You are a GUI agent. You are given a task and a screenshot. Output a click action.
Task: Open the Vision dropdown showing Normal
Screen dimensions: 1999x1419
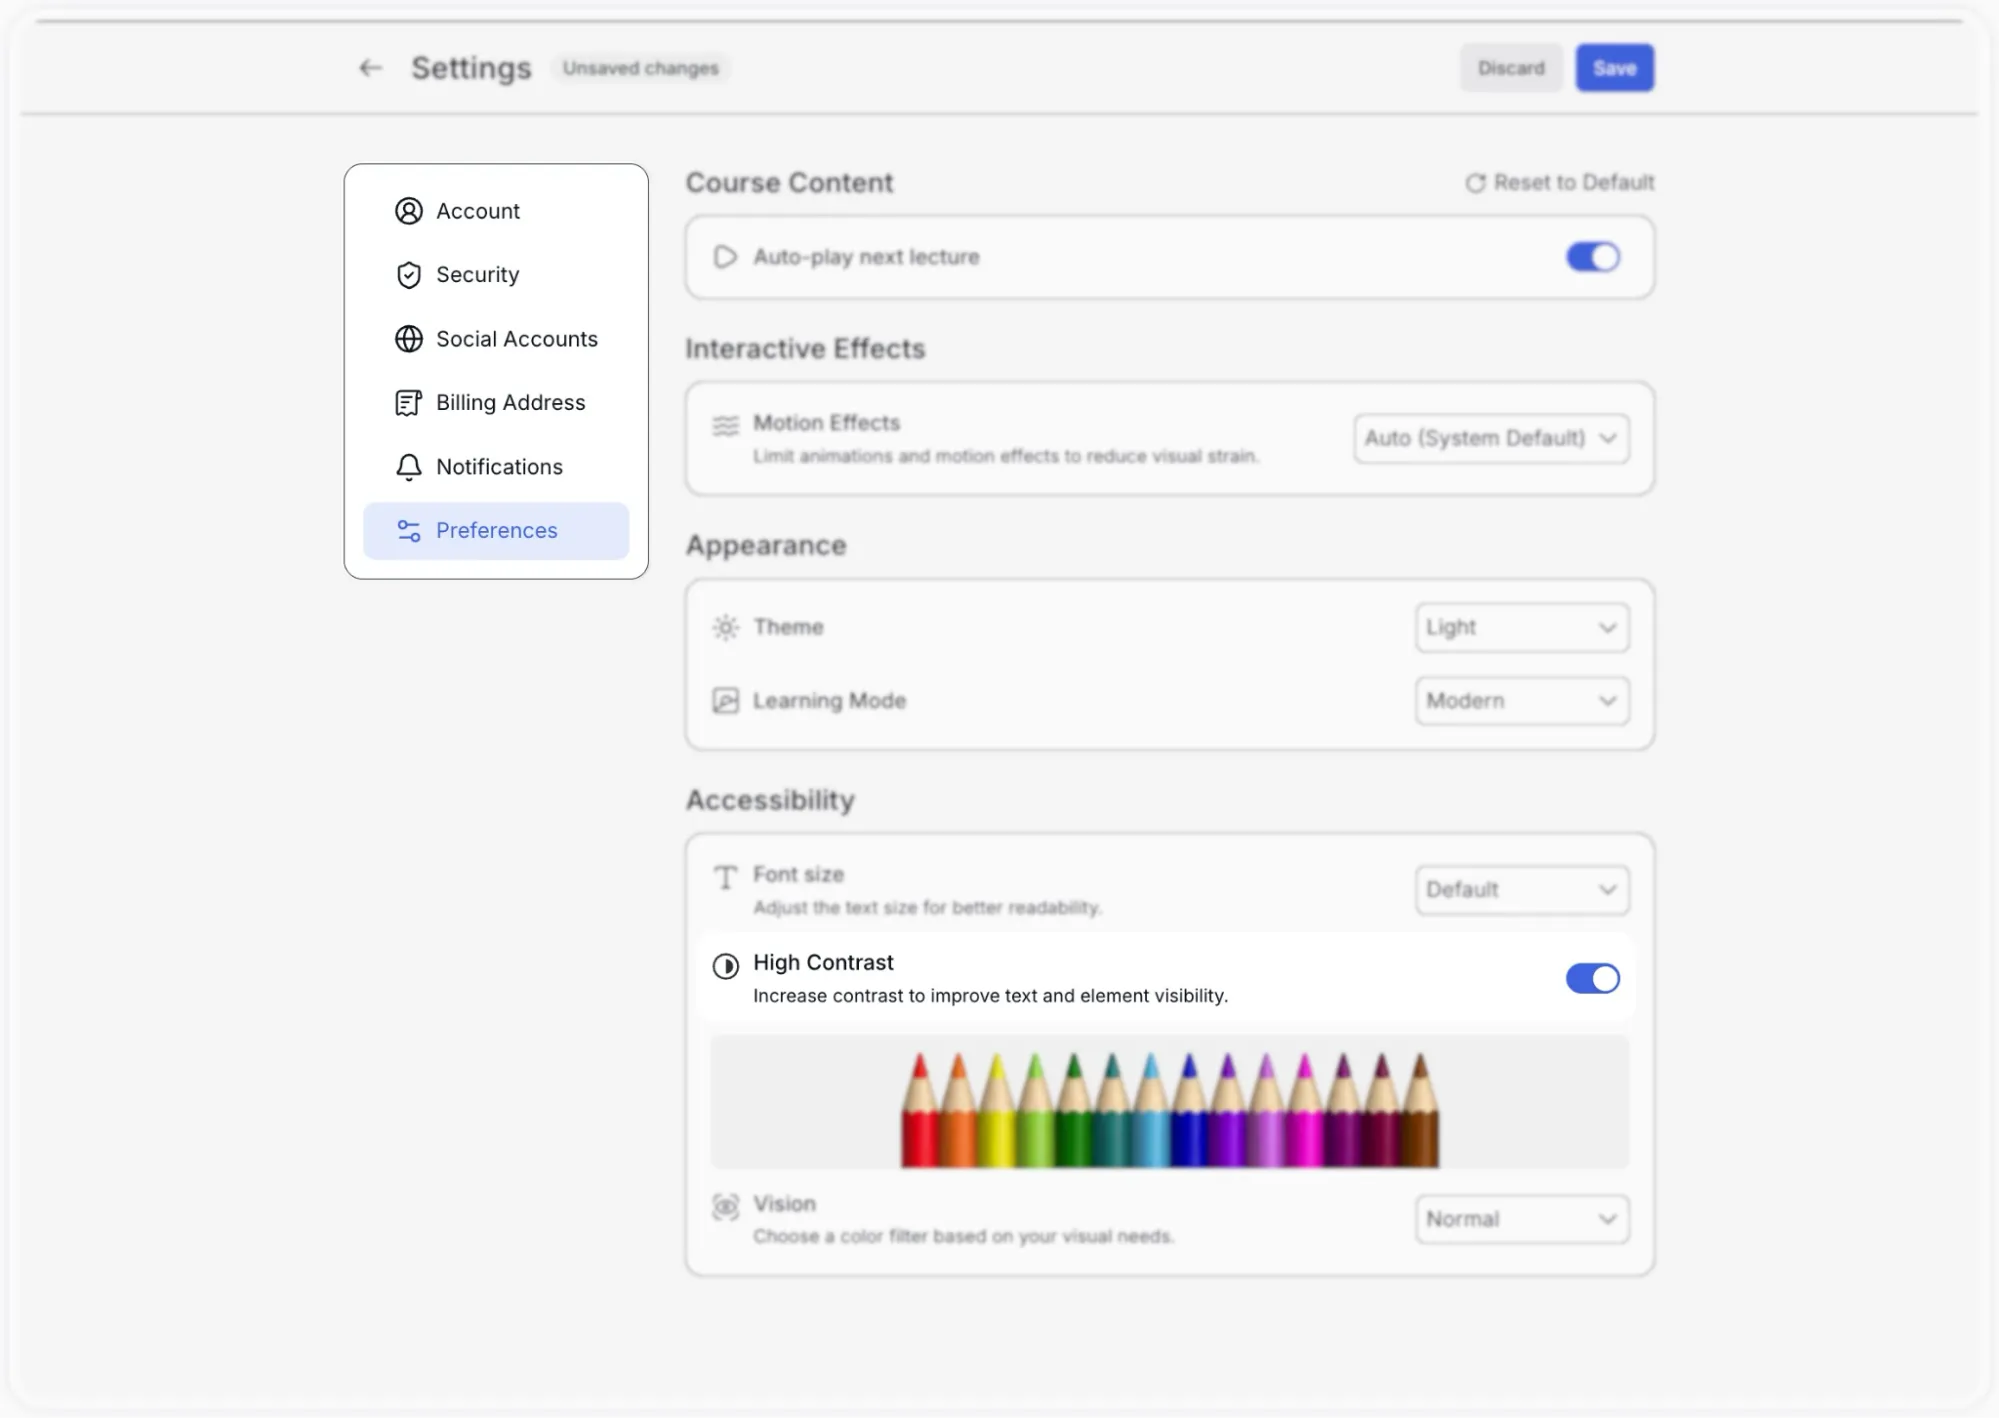tap(1522, 1219)
